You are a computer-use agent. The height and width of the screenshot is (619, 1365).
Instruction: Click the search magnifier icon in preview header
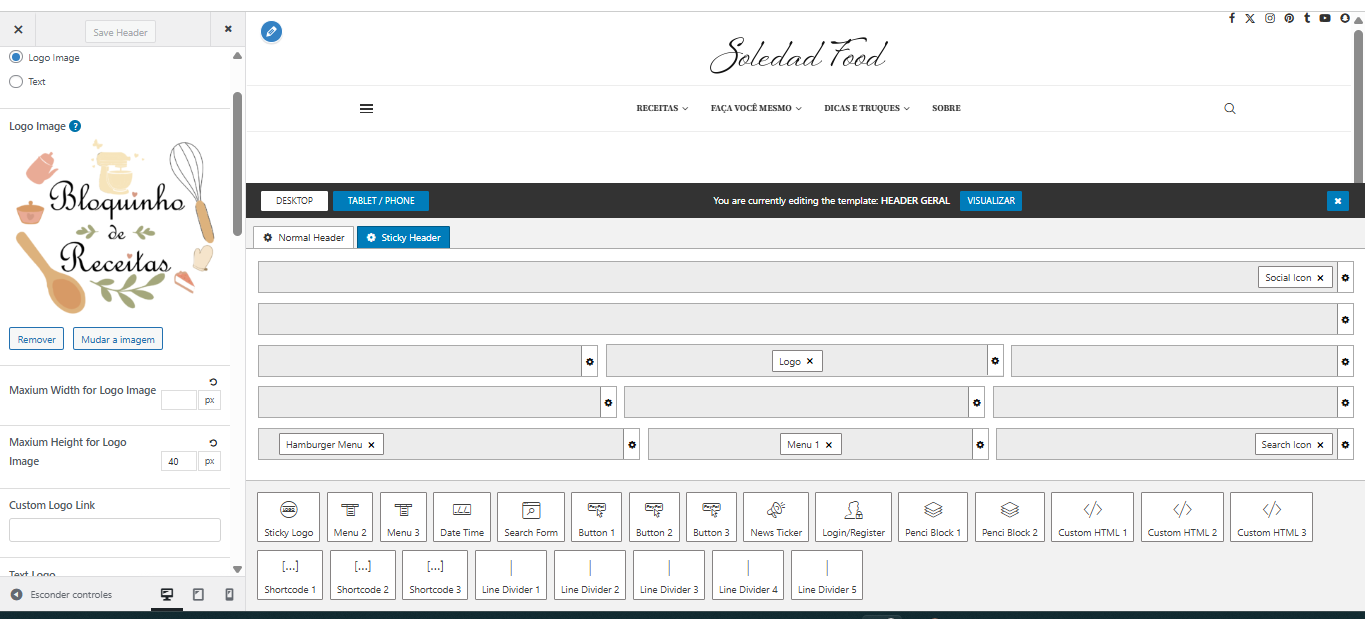click(1230, 108)
